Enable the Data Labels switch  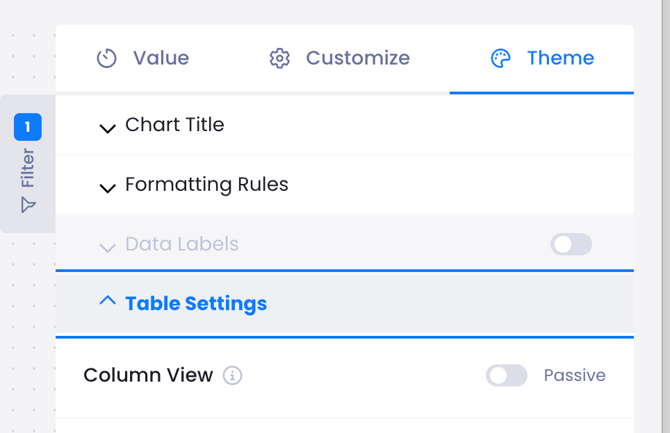(x=571, y=245)
